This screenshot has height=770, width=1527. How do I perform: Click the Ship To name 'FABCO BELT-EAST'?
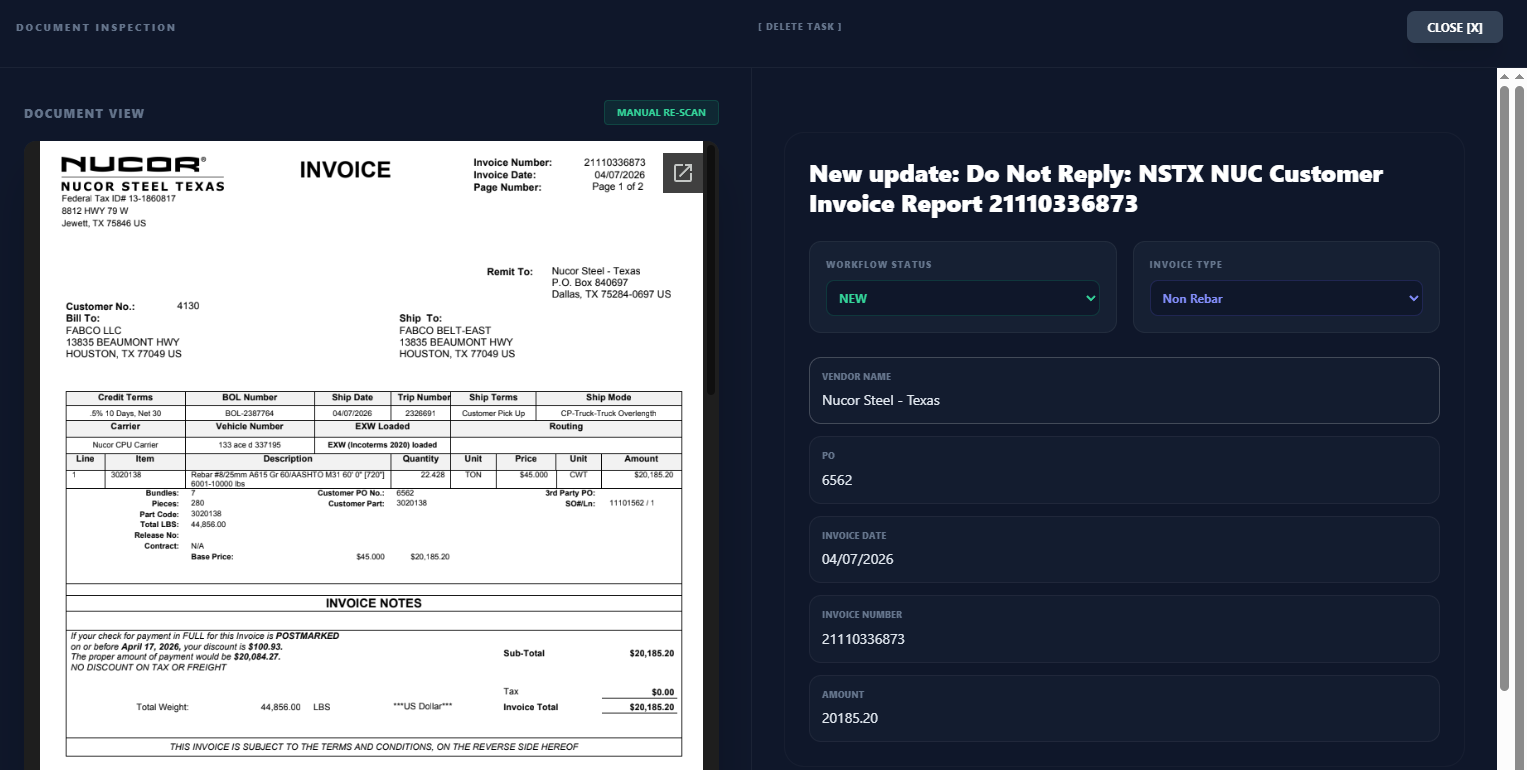445,330
